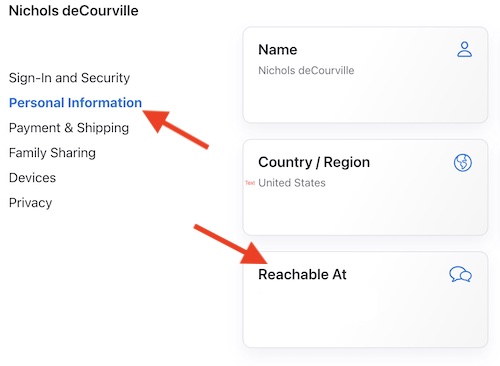Click the Country / Region title text
This screenshot has height=366, width=500.
tap(314, 162)
